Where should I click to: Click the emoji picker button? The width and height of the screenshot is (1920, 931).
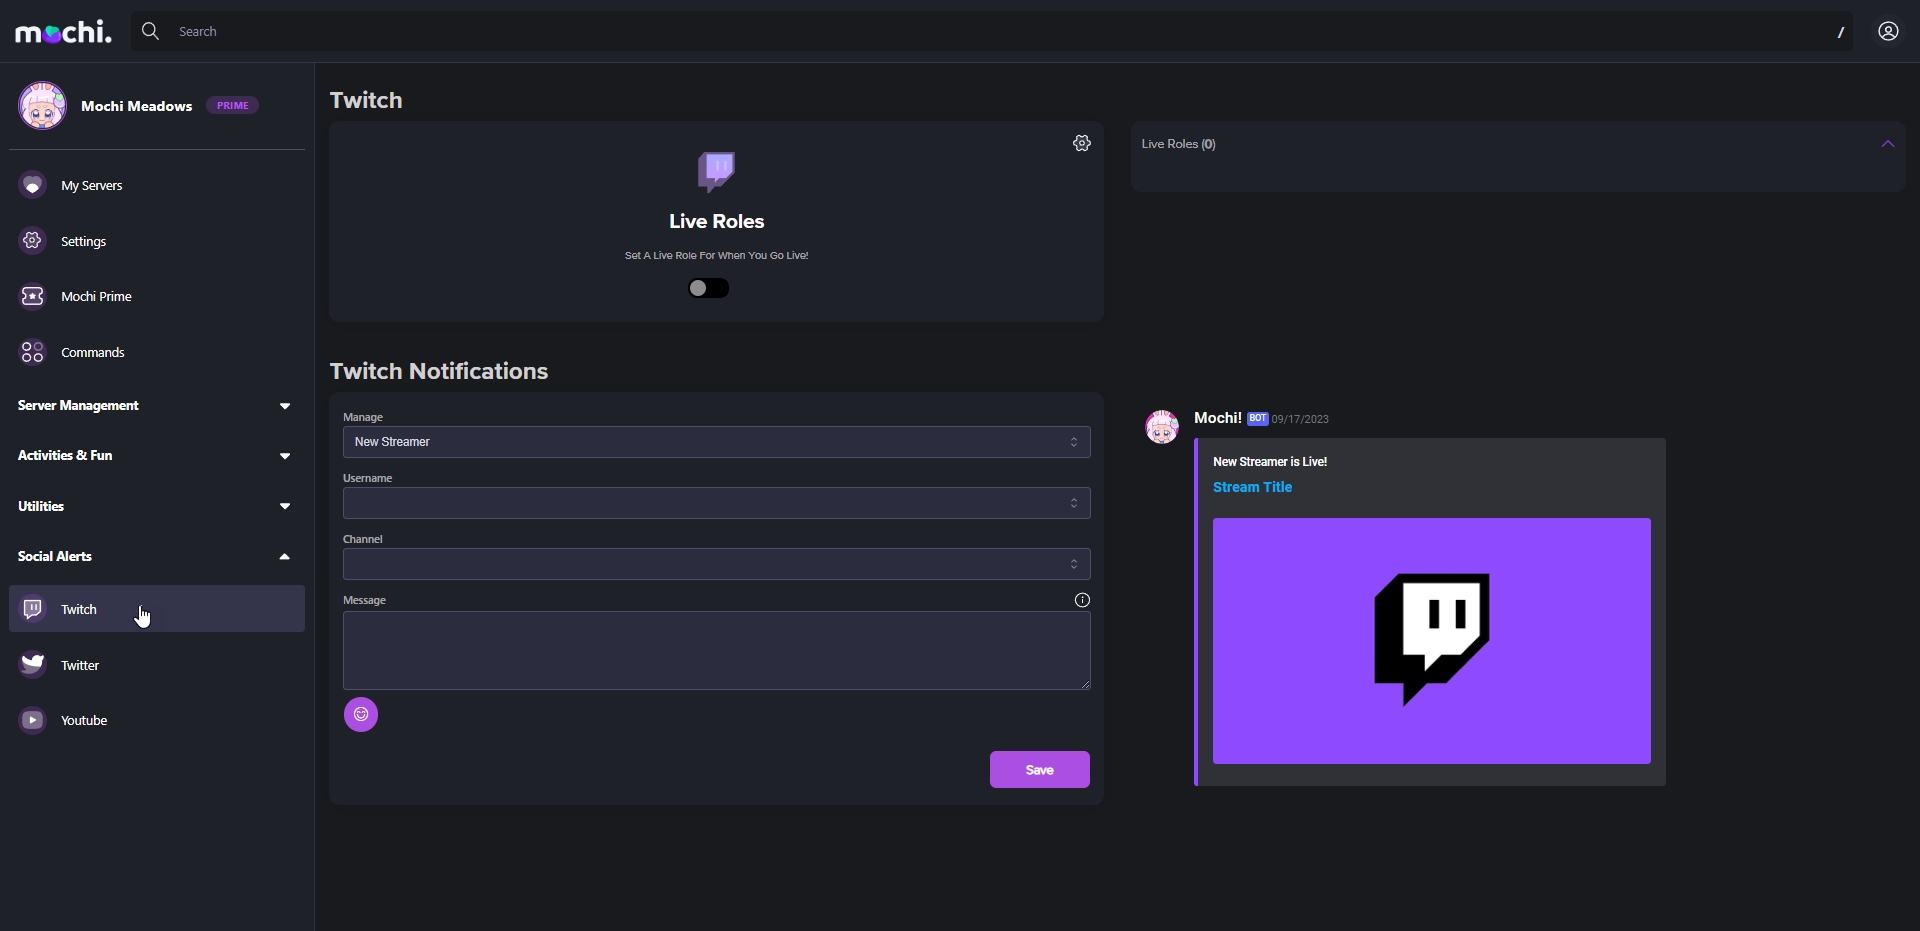pos(361,714)
